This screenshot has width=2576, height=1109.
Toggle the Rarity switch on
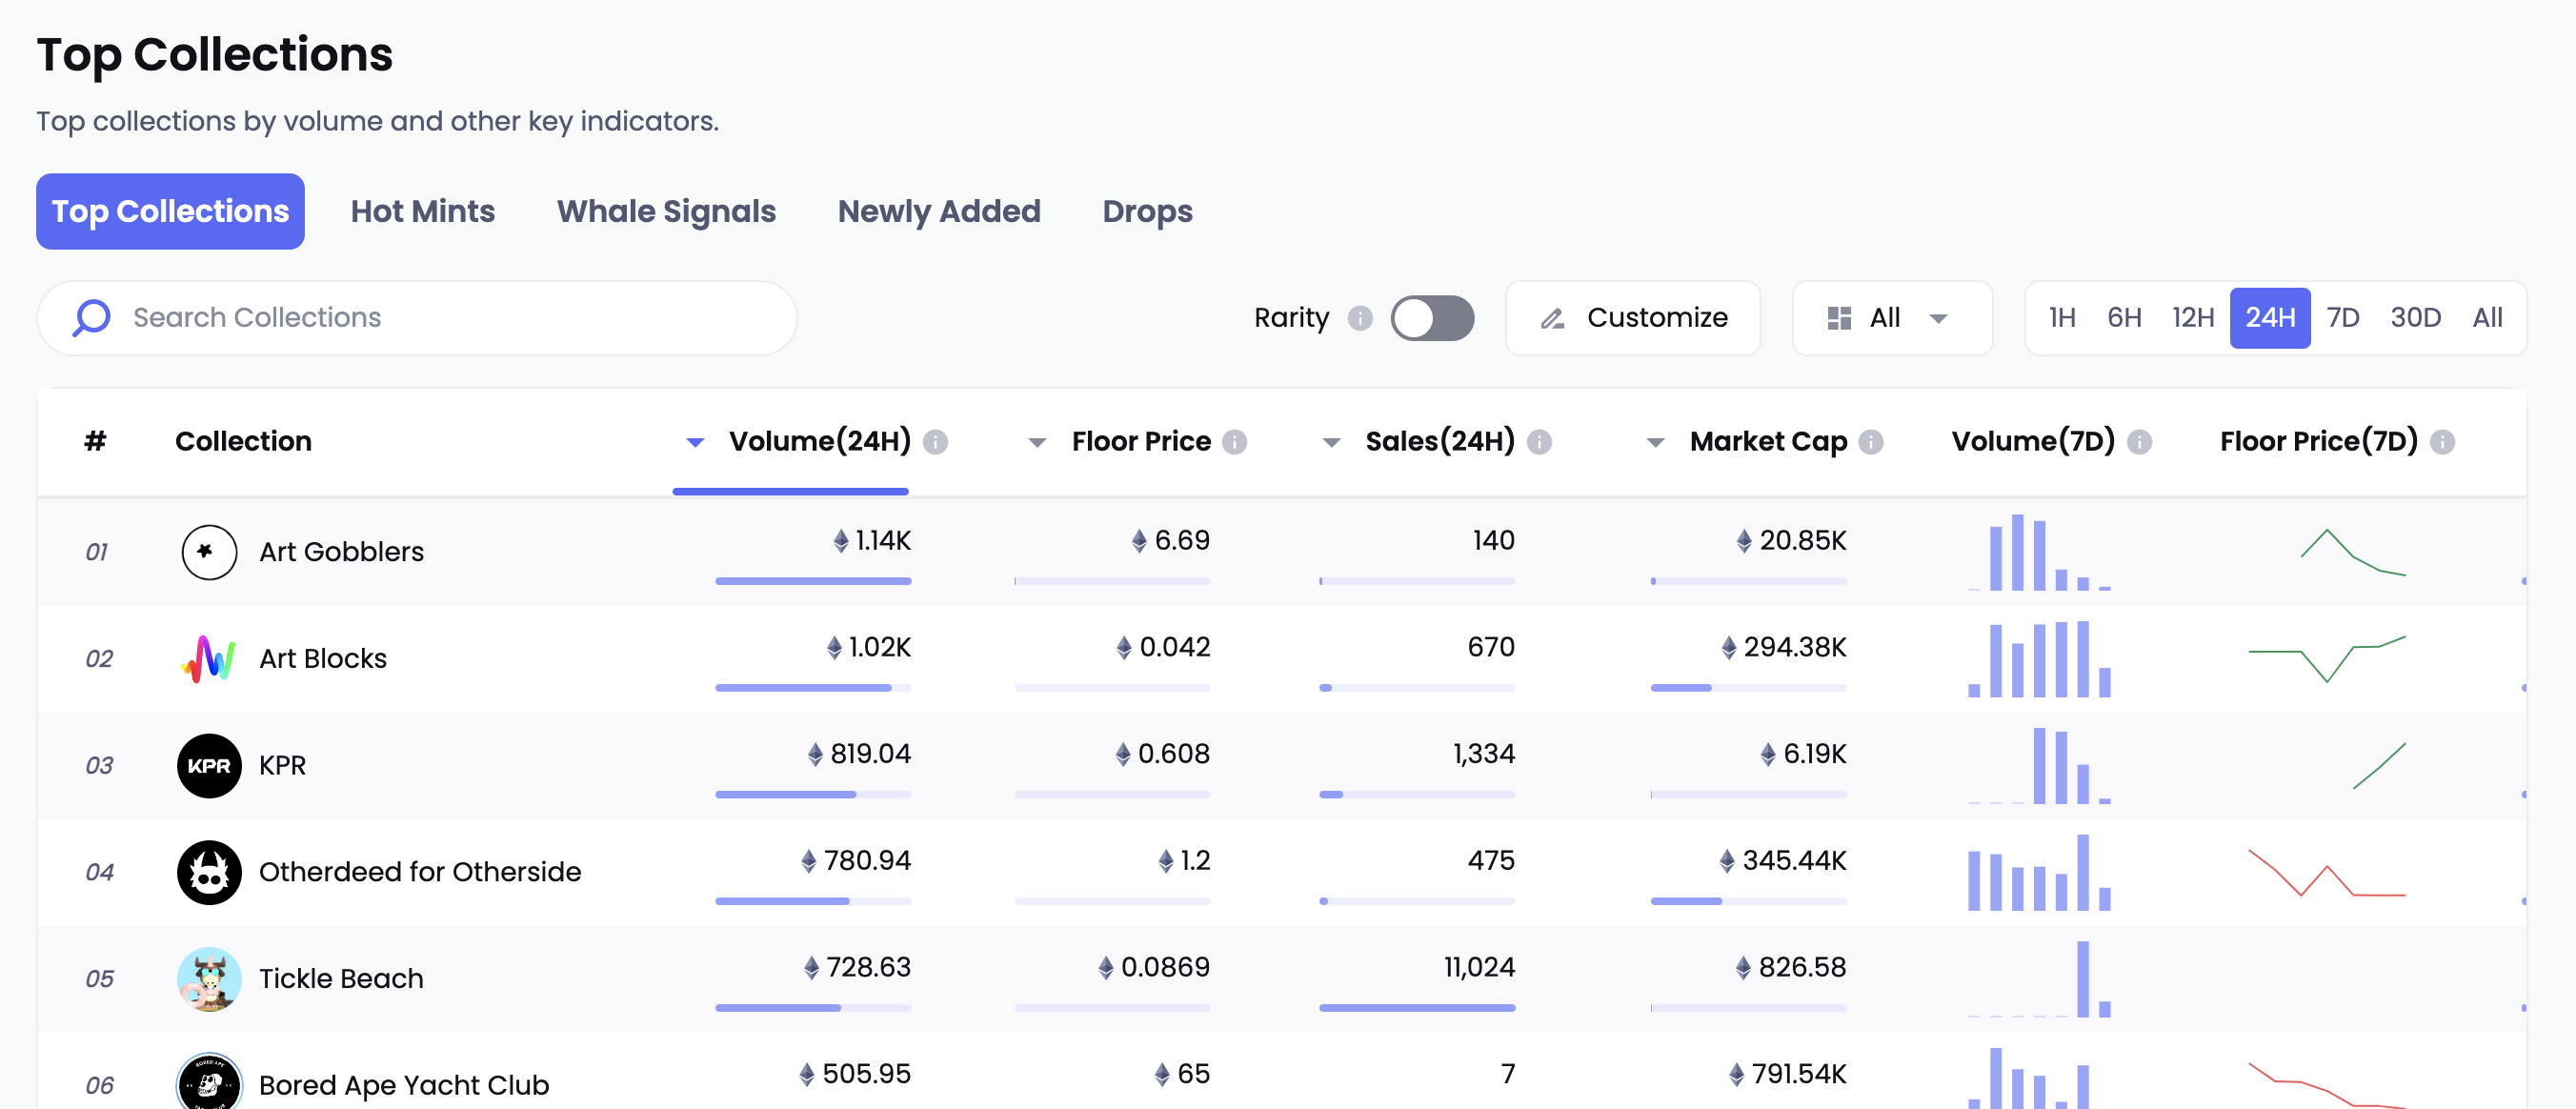coord(1431,318)
